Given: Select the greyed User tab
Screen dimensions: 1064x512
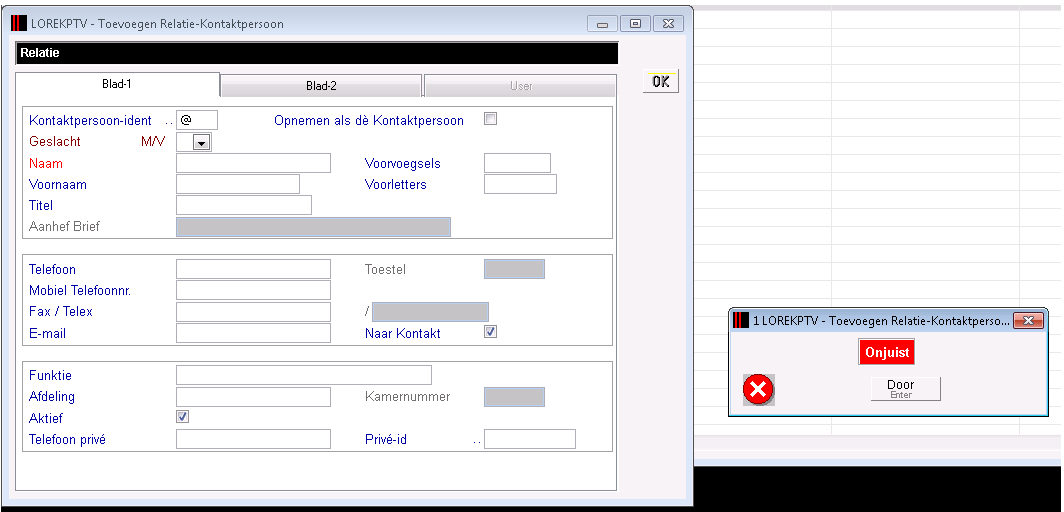Looking at the screenshot, I should click(x=520, y=85).
